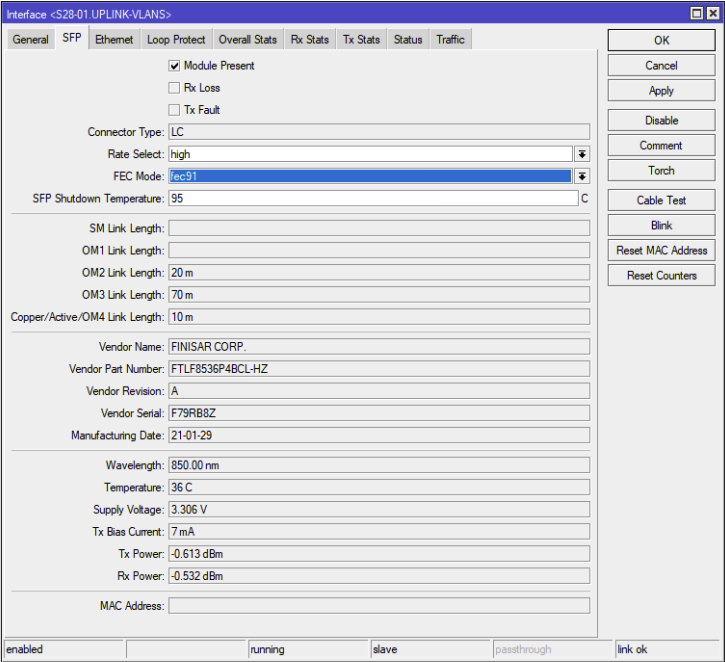This screenshot has width=725, height=662.
Task: Click the Temperature value 36 C
Action: [x=379, y=487]
